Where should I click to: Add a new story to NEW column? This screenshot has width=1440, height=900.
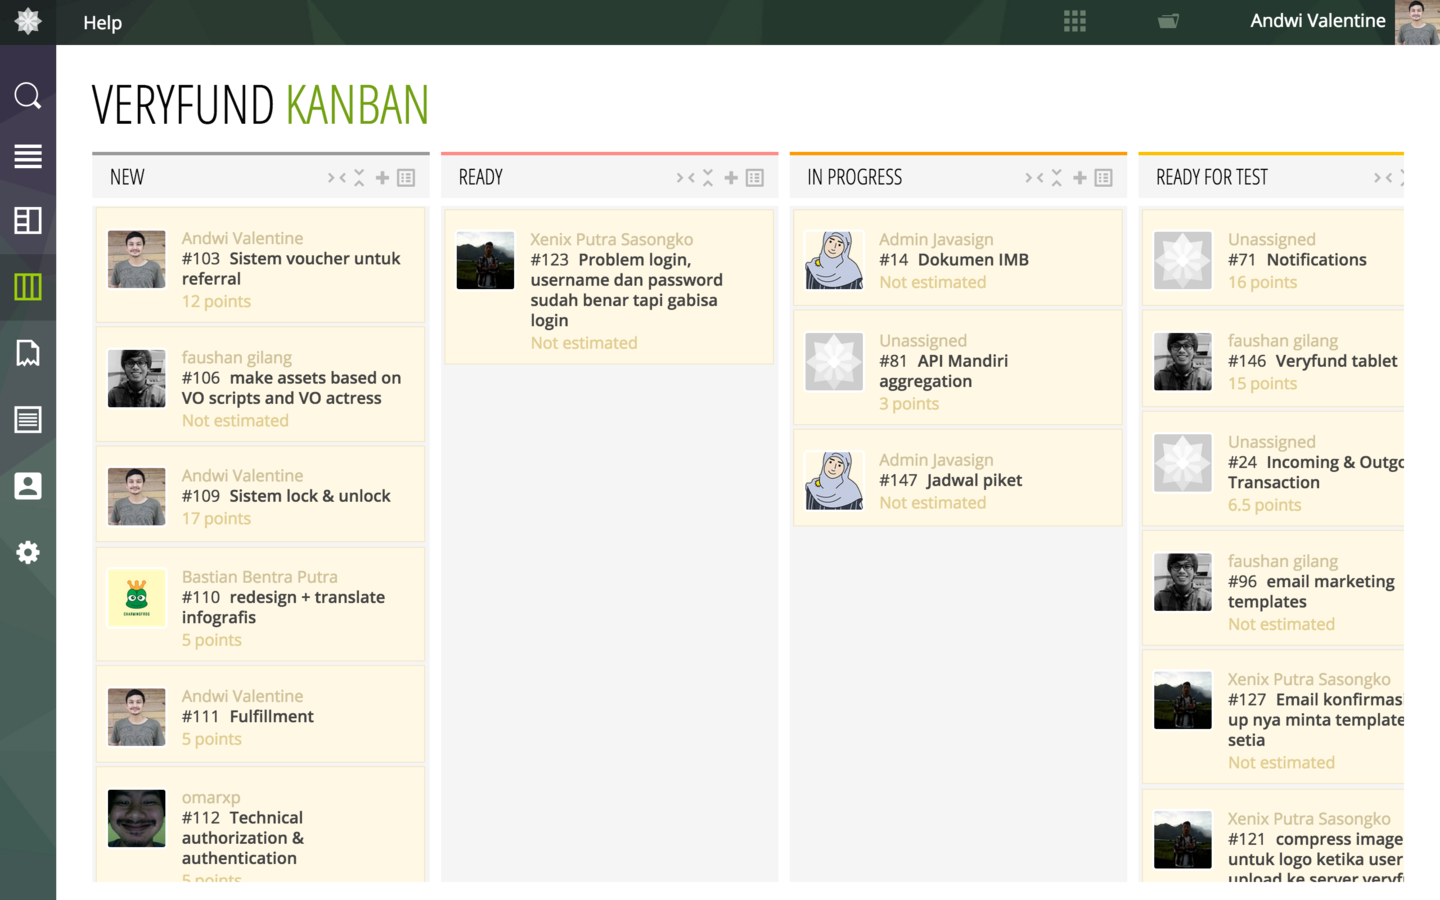point(382,178)
